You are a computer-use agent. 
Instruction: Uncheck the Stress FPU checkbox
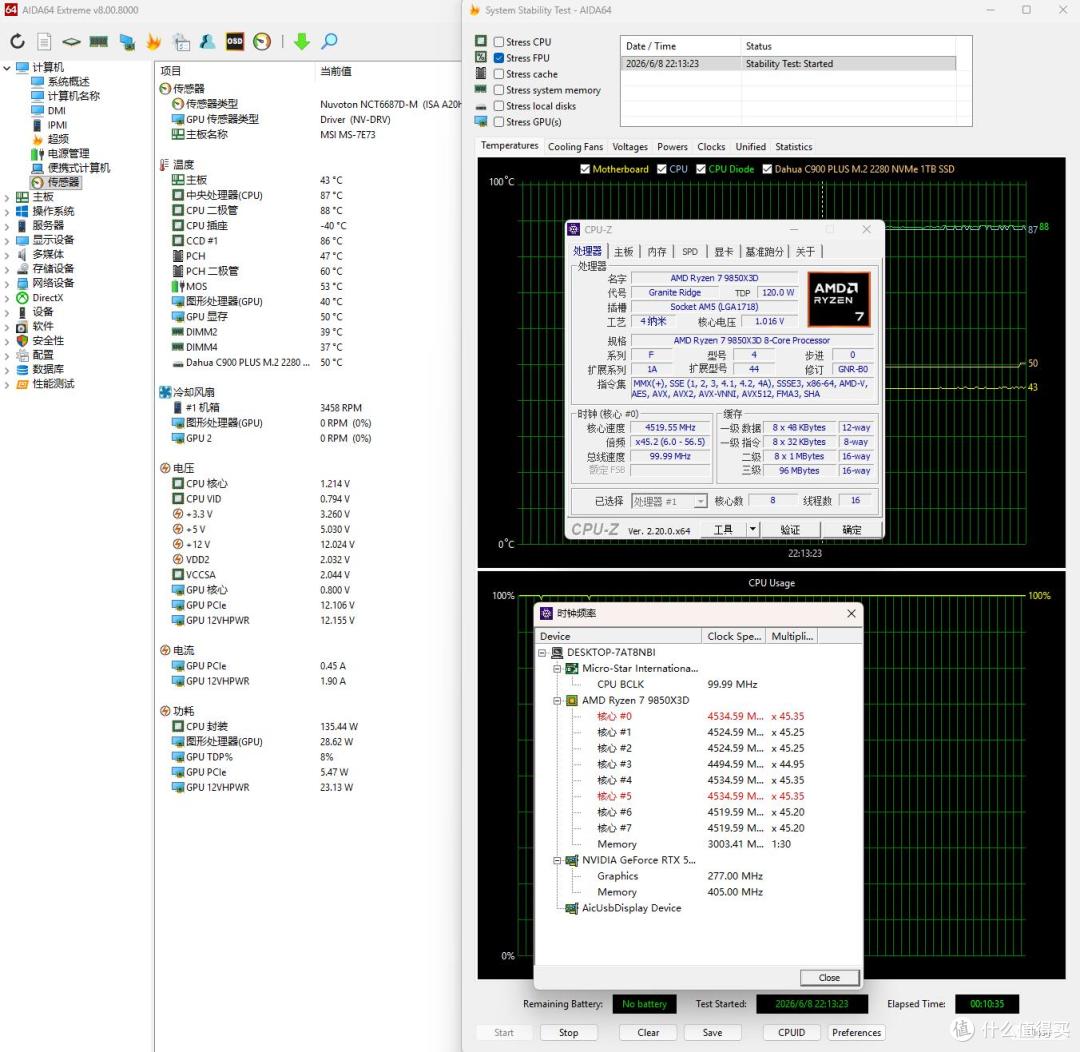coord(499,58)
